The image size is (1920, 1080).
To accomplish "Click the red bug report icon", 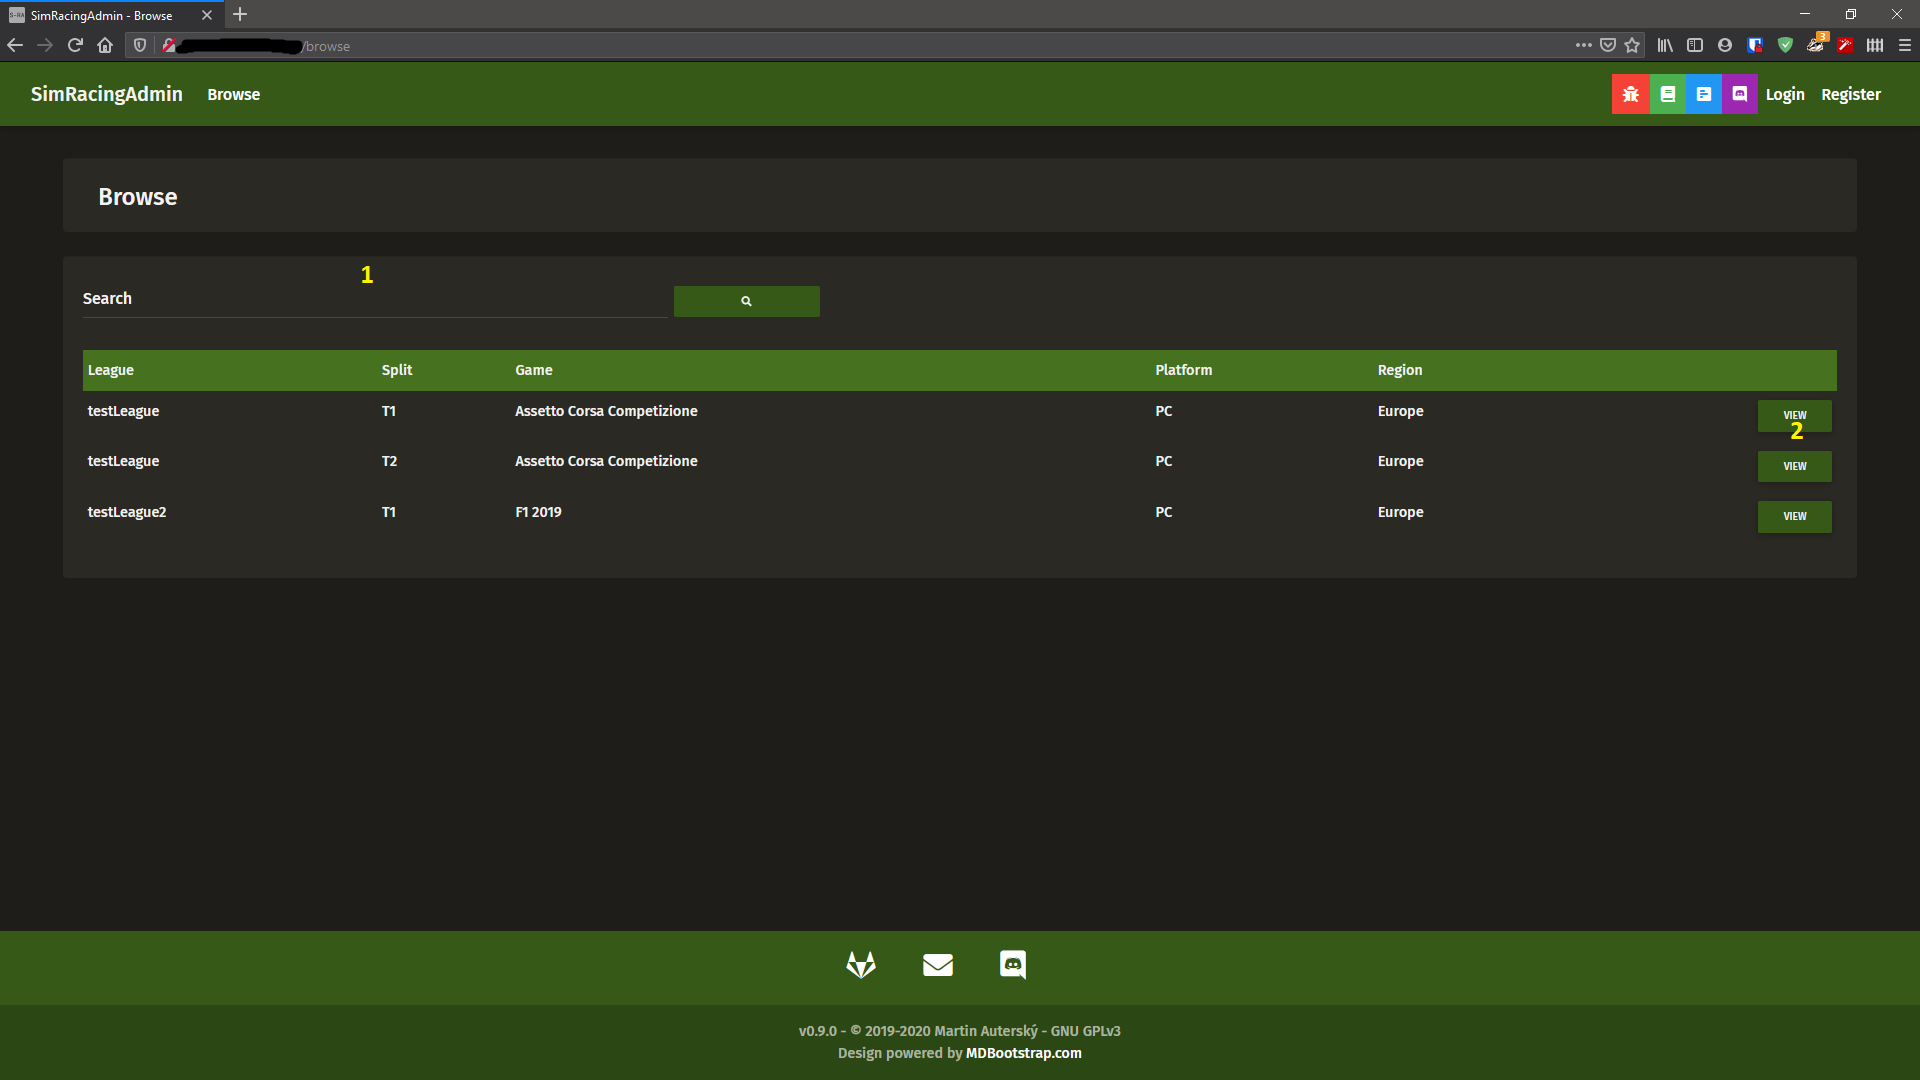I will pos(1630,94).
